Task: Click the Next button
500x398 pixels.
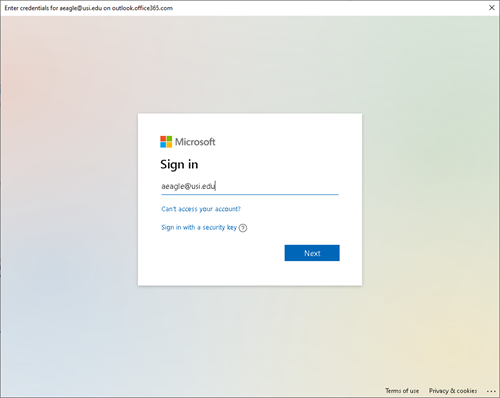Action: click(x=312, y=253)
